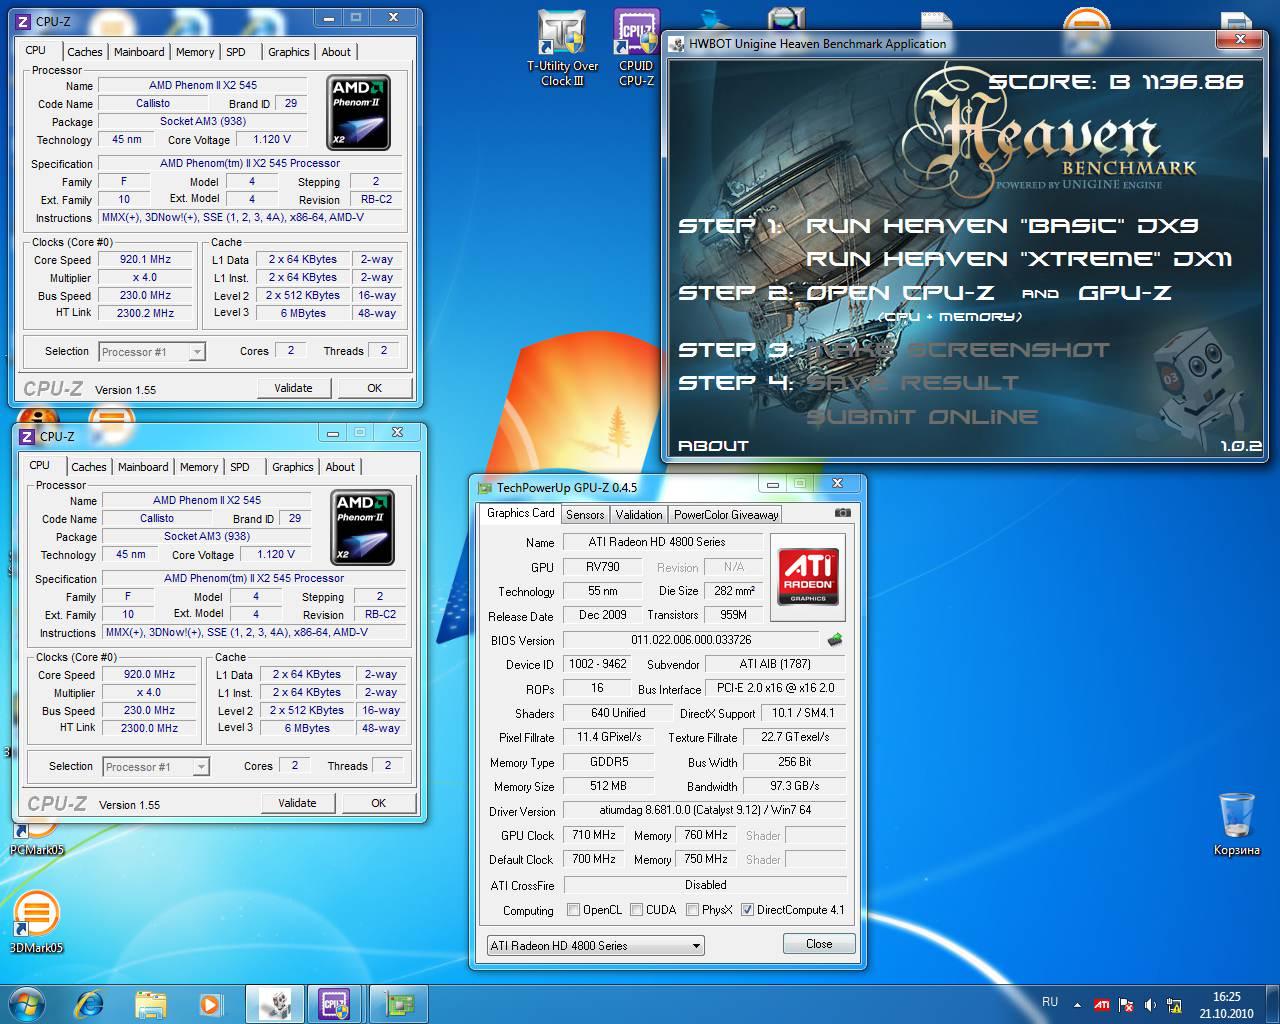This screenshot has width=1280, height=1024.
Task: Click Save Result in Heaven app
Action: [x=913, y=383]
